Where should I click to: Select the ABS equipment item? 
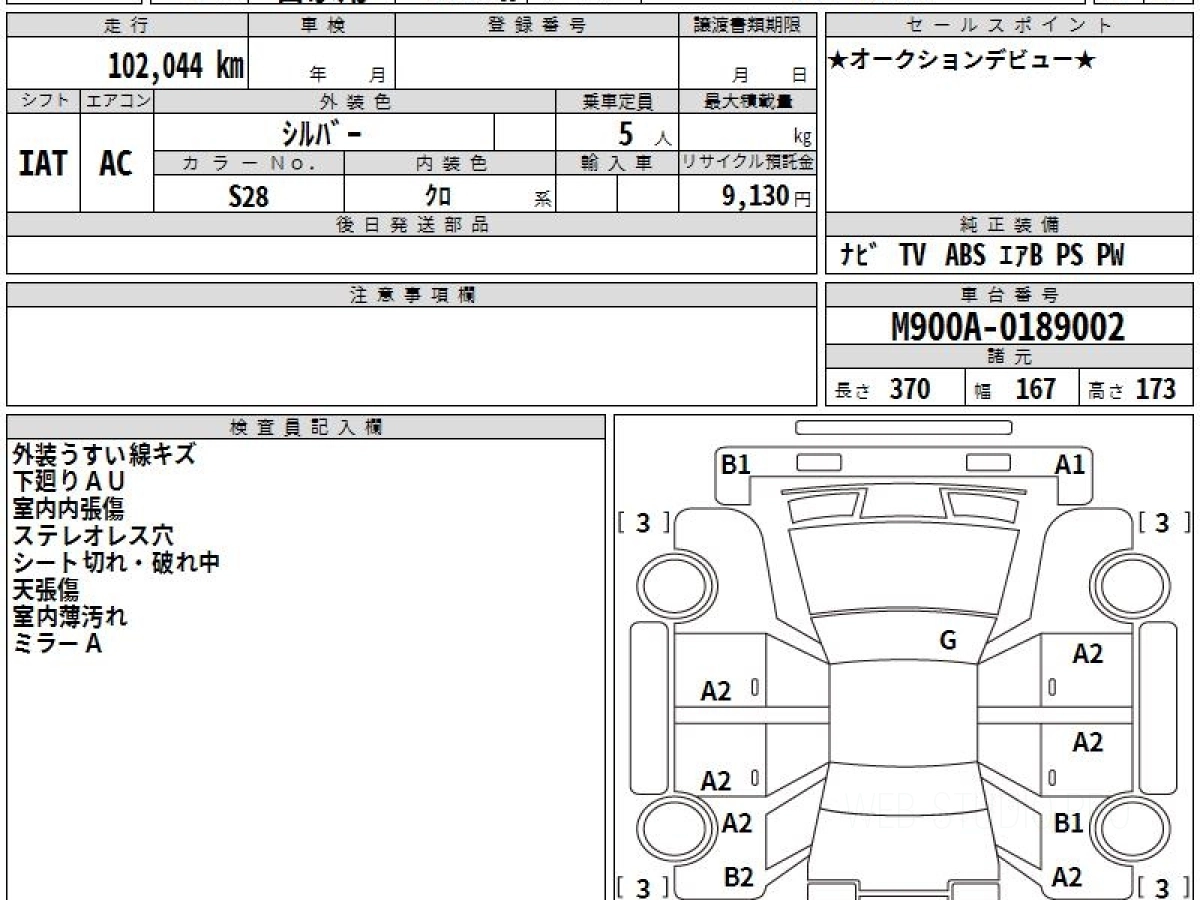965,256
